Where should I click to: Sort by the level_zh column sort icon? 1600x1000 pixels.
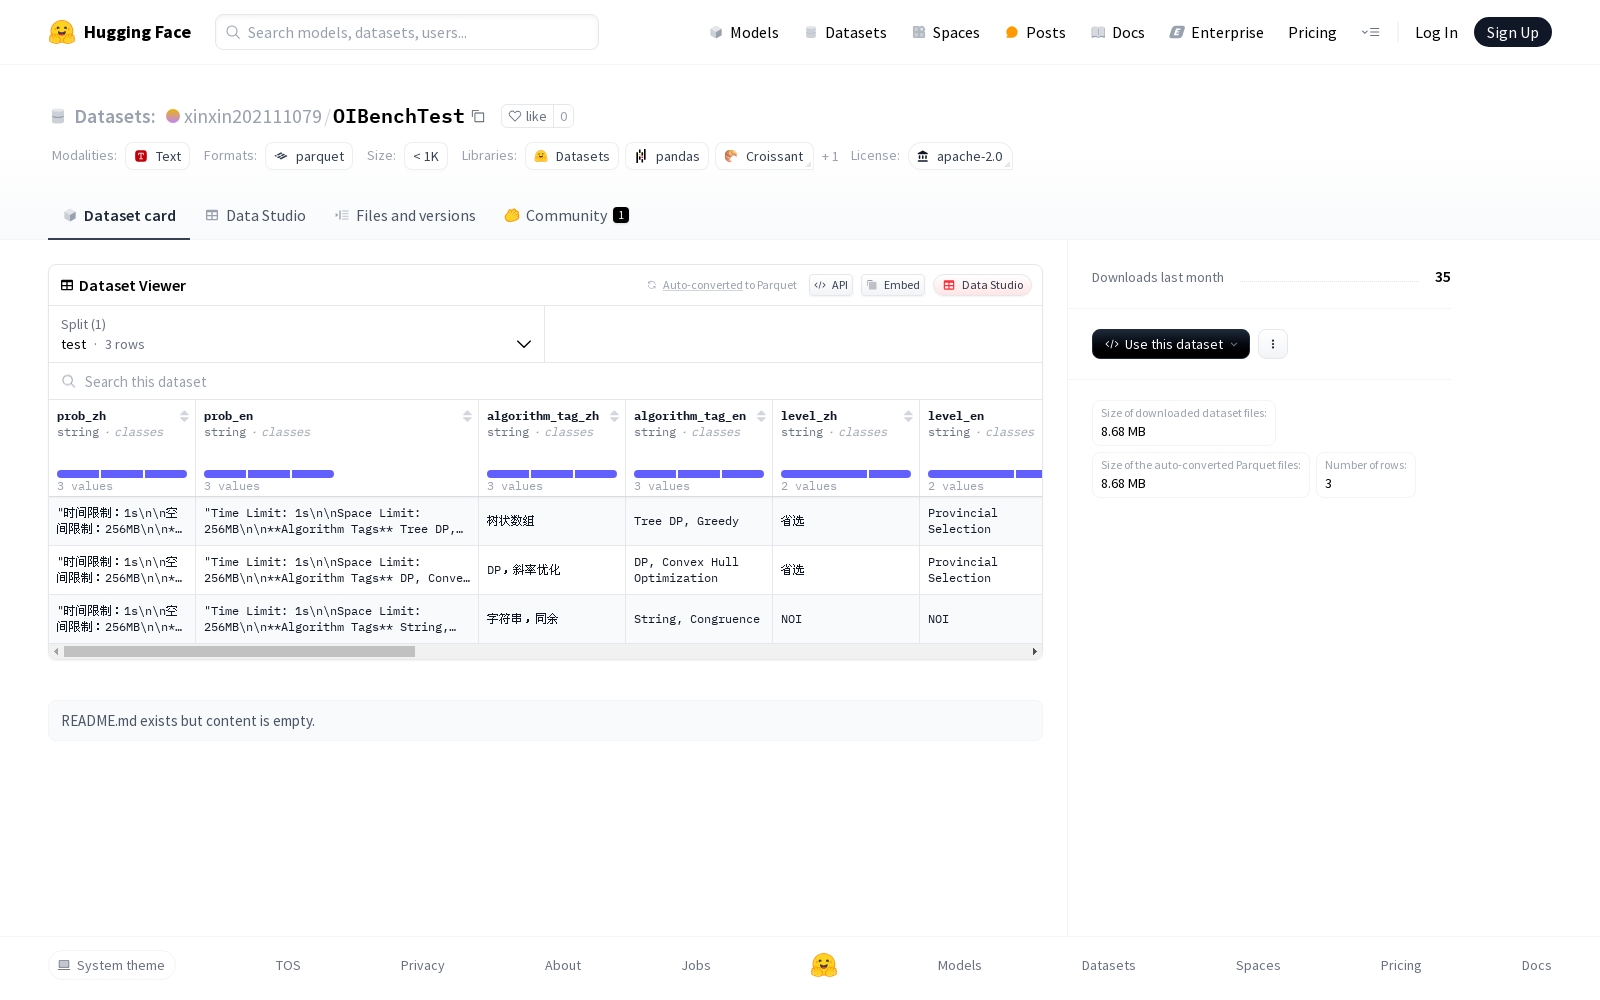tap(908, 416)
